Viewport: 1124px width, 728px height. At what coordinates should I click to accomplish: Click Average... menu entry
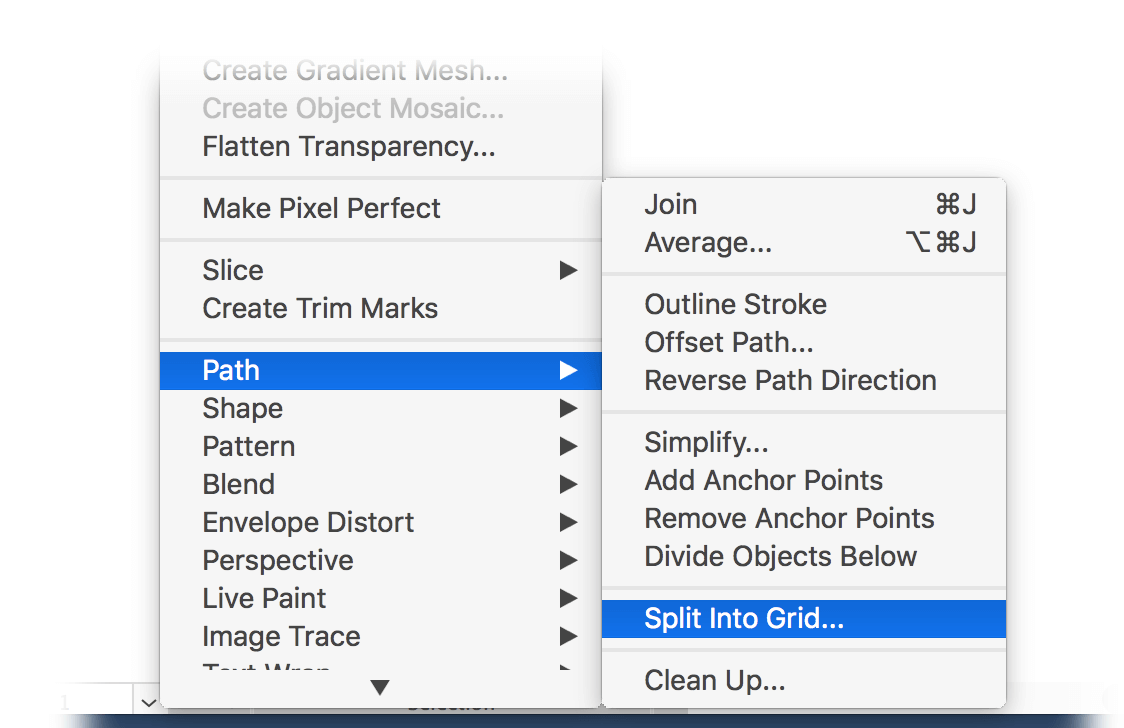[804, 242]
